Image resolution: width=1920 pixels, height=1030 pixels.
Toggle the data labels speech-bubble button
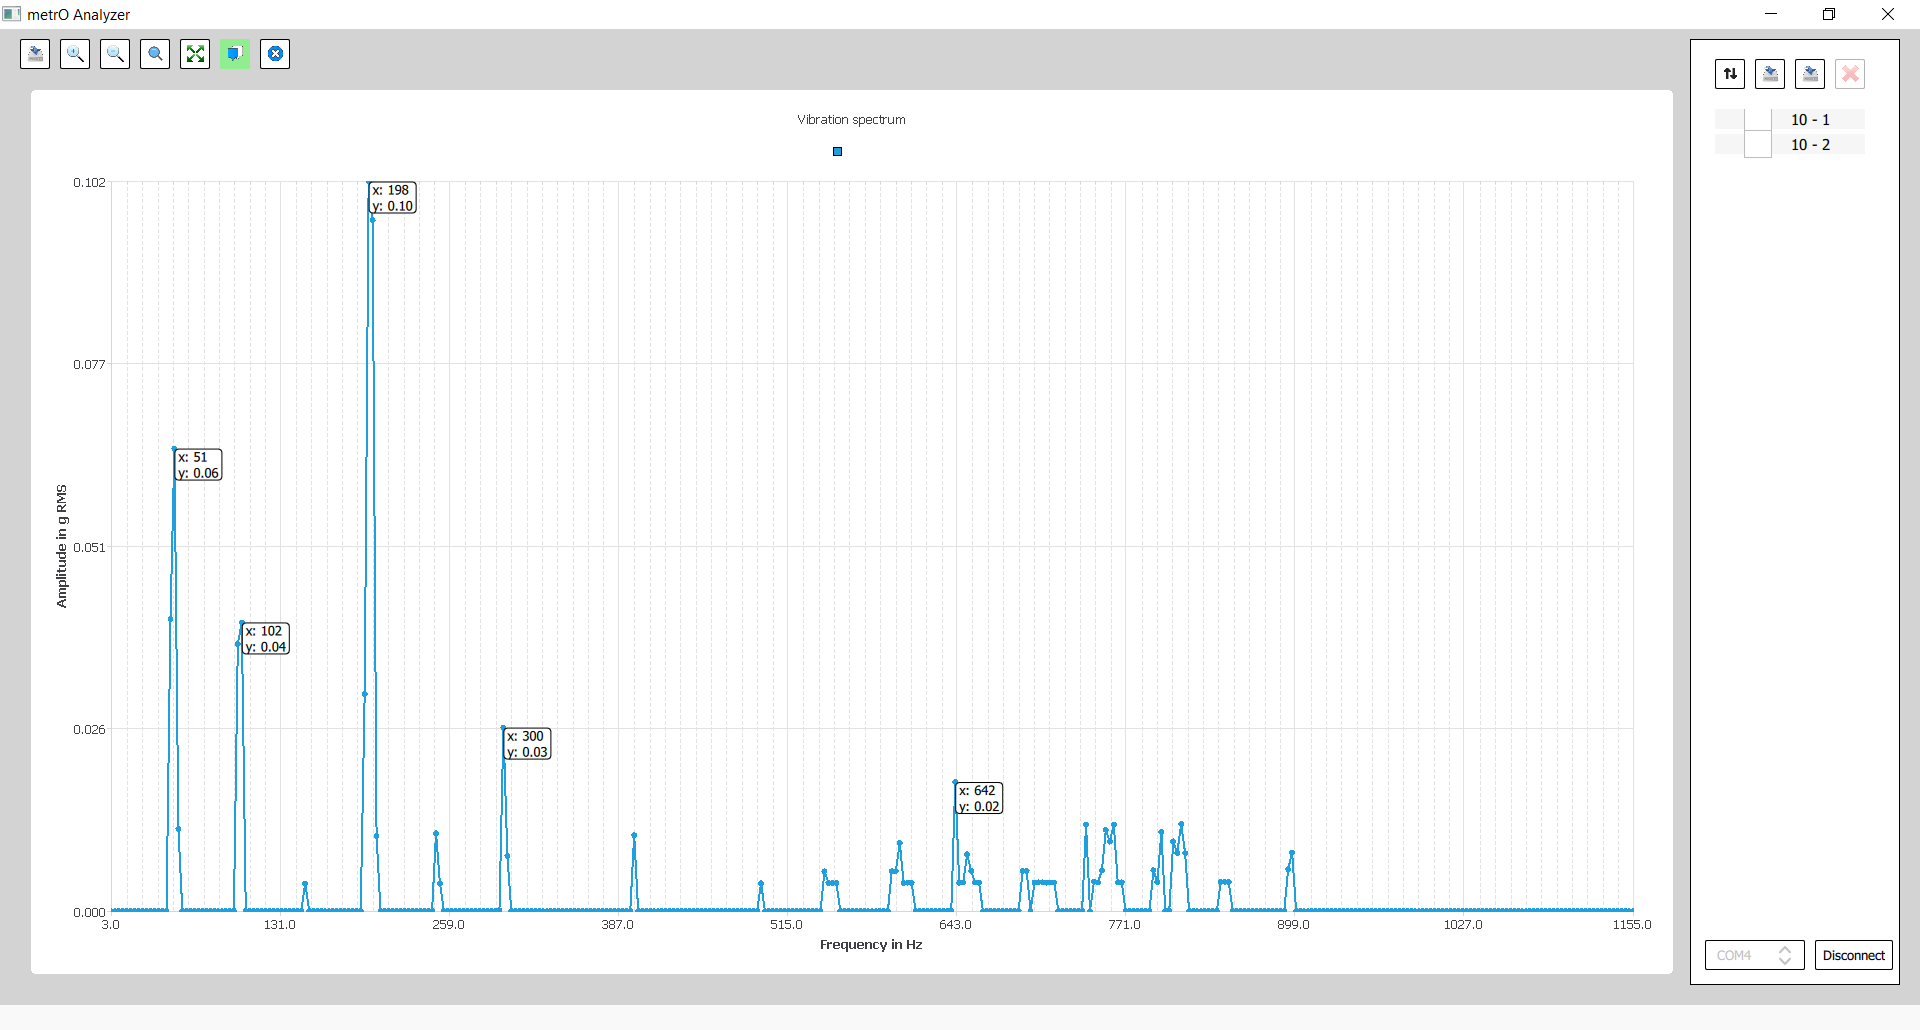coord(235,54)
